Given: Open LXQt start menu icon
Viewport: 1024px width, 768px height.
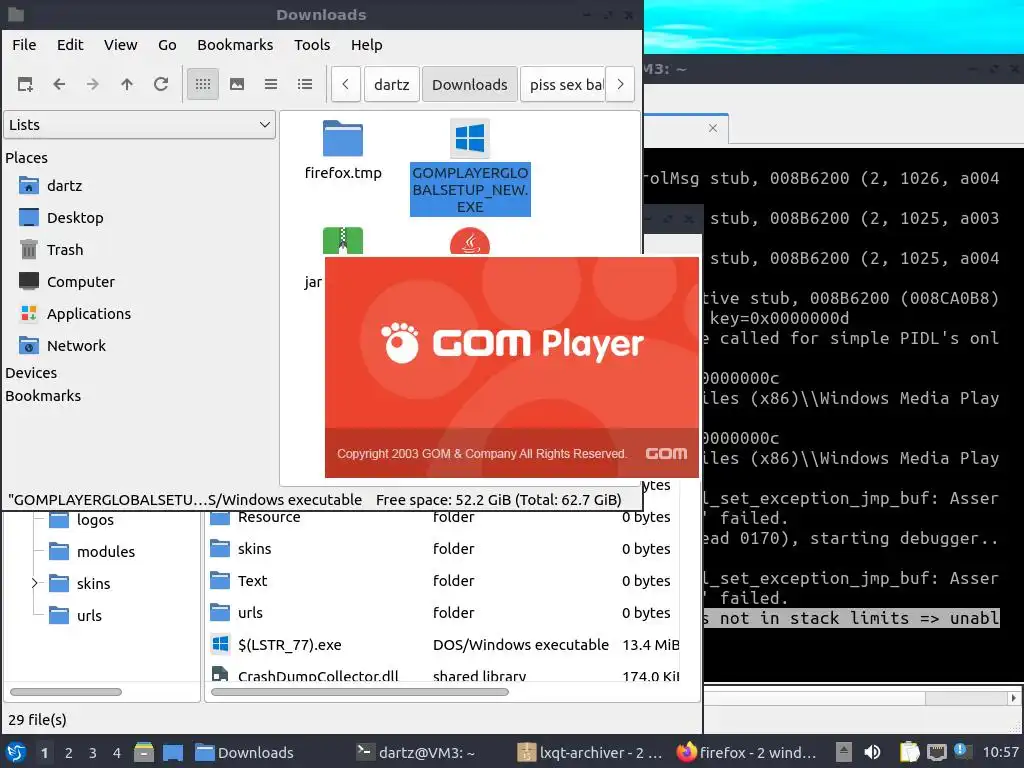Looking at the screenshot, I should [16, 752].
